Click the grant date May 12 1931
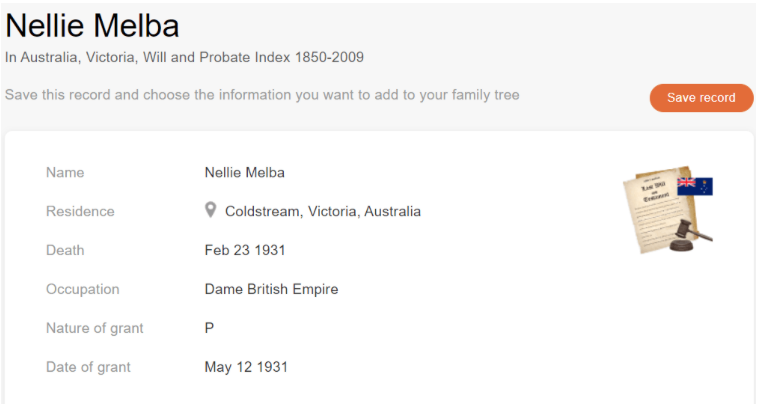 tap(246, 367)
